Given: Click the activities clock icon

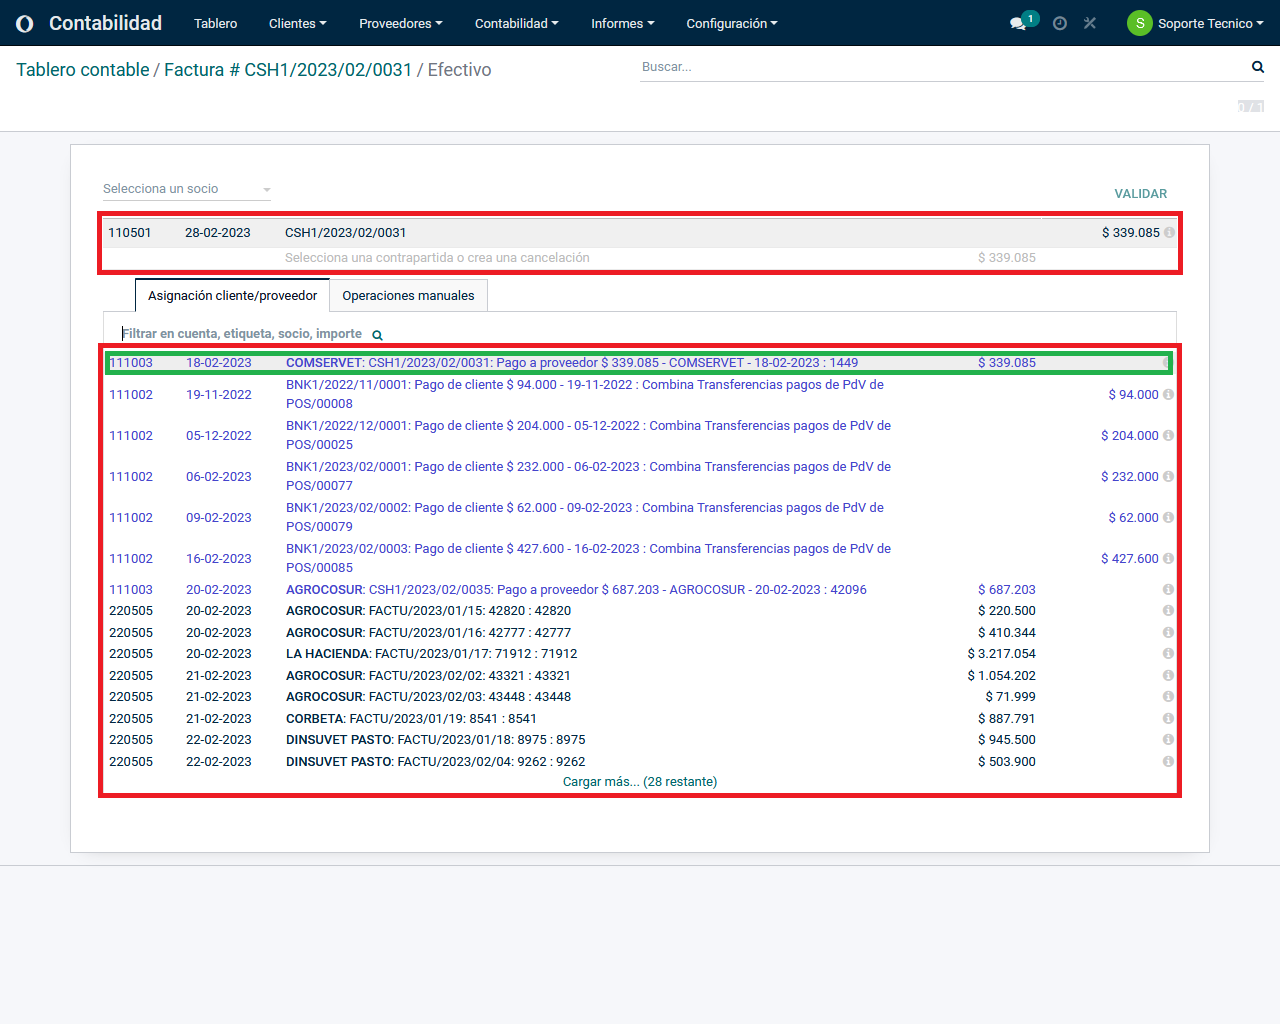Looking at the screenshot, I should coord(1060,23).
